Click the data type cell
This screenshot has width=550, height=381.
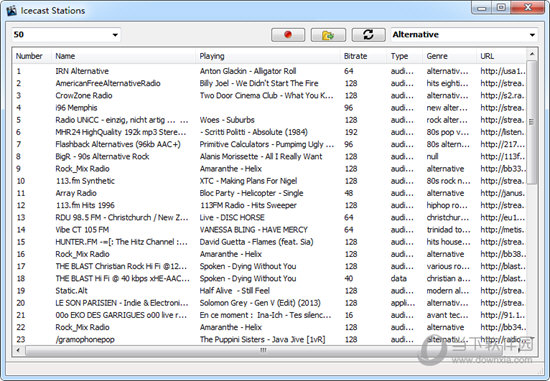point(399,279)
